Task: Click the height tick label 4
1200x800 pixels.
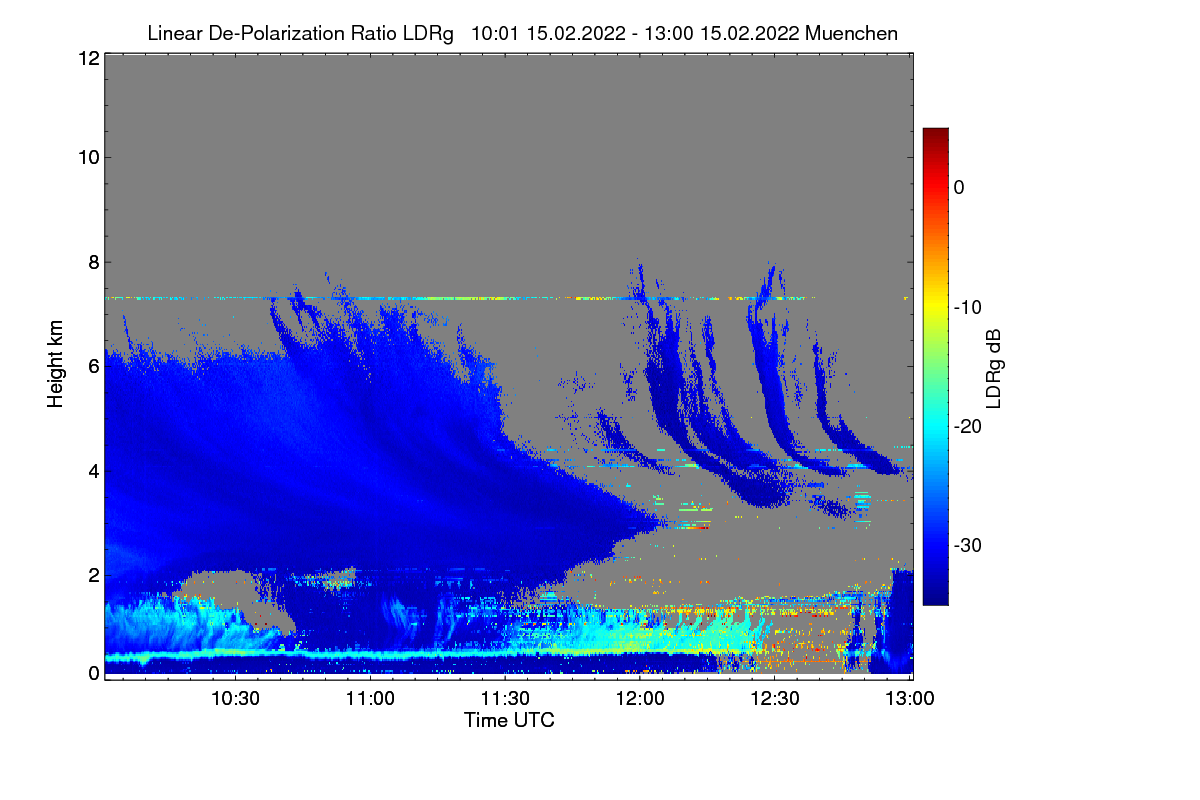Action: pos(93,471)
